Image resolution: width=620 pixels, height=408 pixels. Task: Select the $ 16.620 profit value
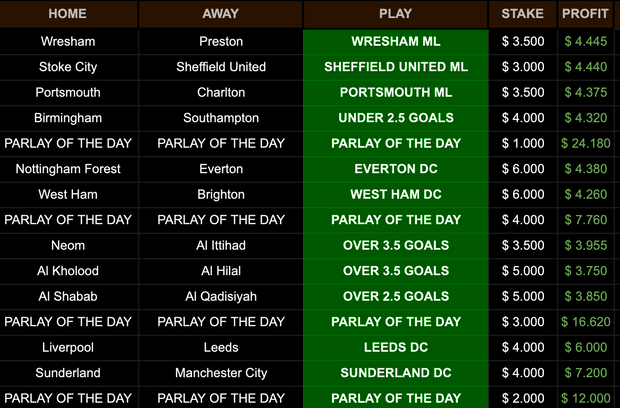click(x=586, y=322)
